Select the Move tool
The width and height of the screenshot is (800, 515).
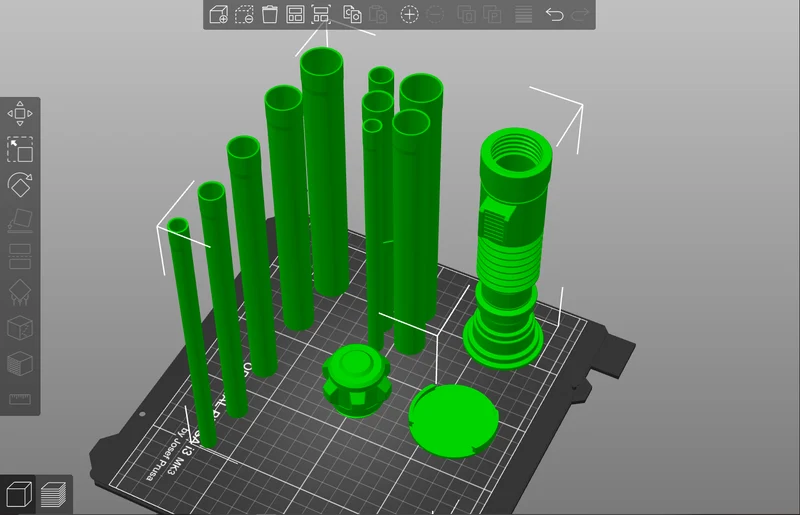pyautogui.click(x=20, y=113)
